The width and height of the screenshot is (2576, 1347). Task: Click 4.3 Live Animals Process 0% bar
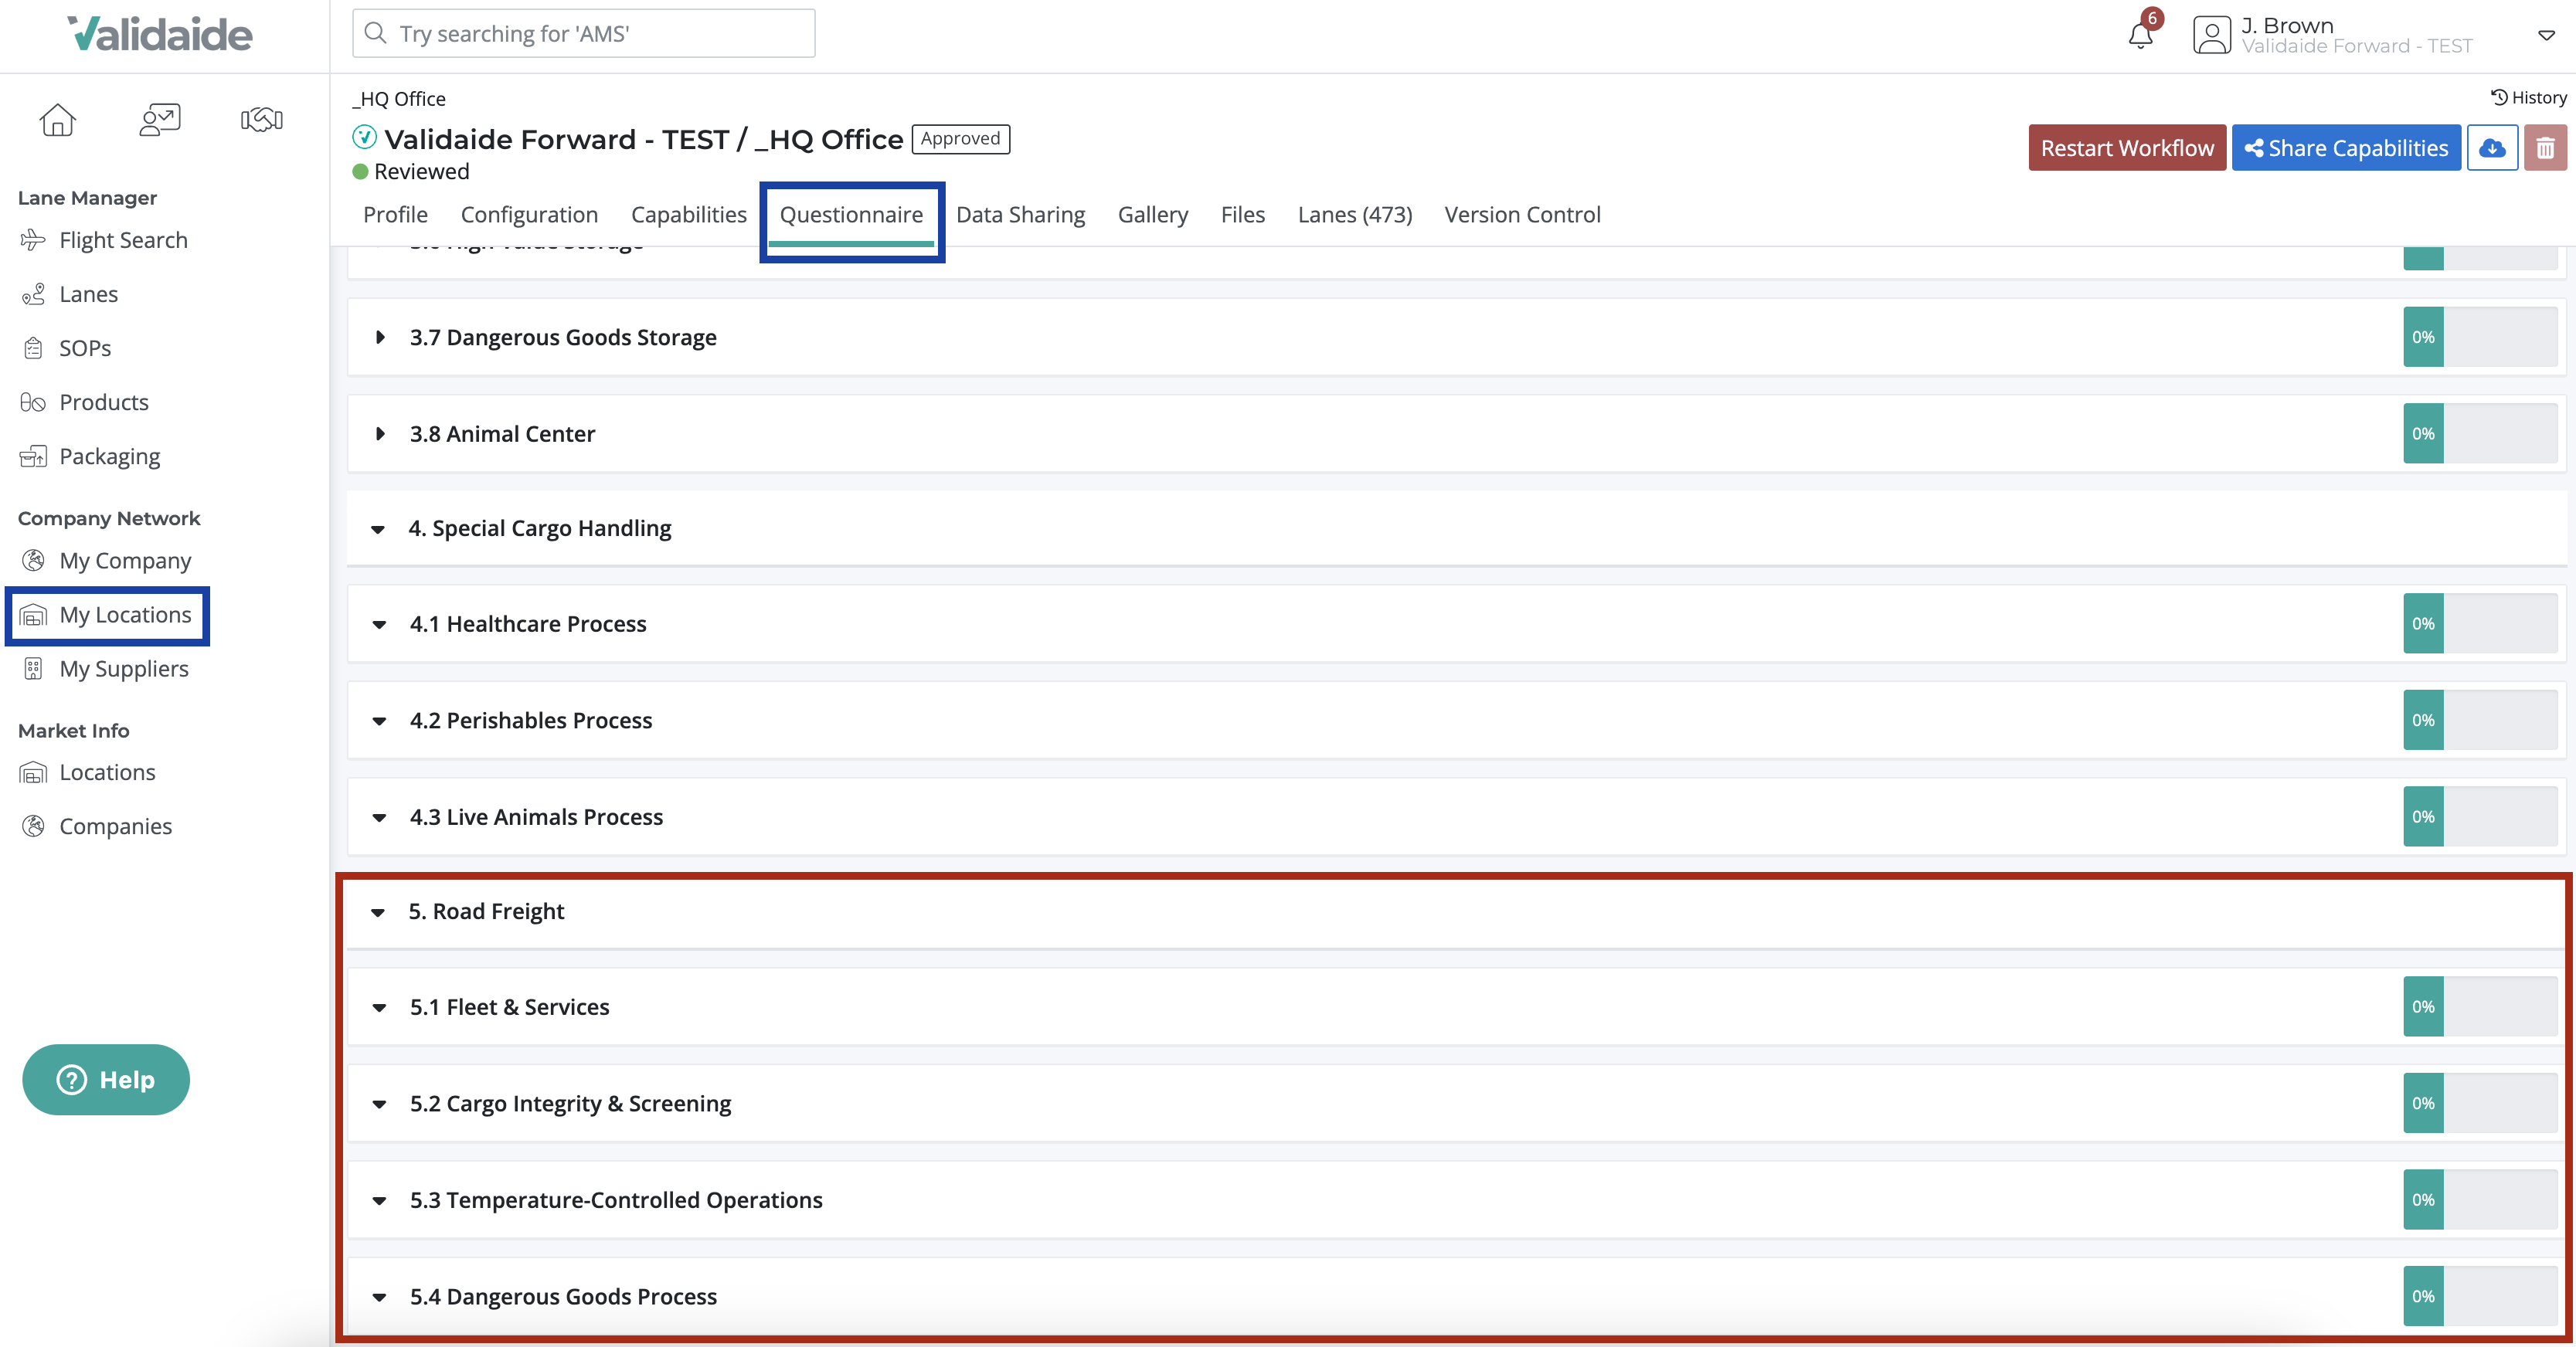(x=2480, y=817)
